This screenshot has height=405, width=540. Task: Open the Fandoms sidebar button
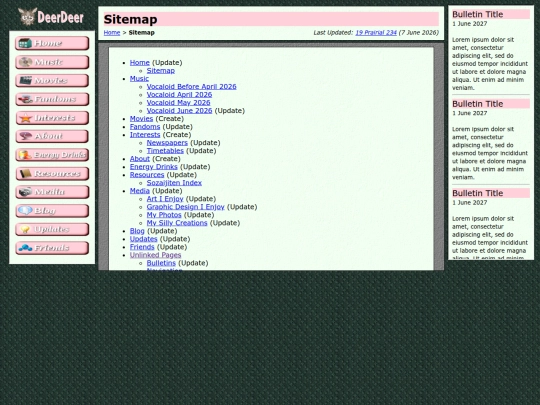(x=52, y=99)
